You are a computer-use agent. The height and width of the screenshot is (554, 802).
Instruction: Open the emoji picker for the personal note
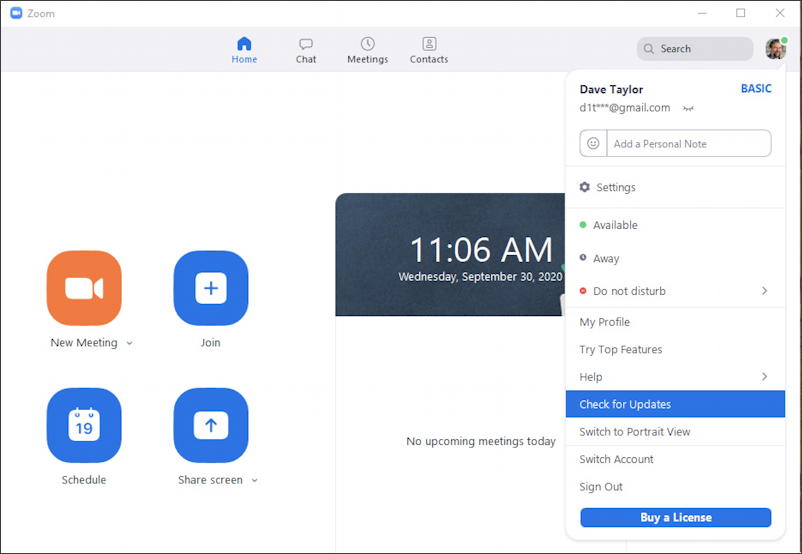[593, 143]
